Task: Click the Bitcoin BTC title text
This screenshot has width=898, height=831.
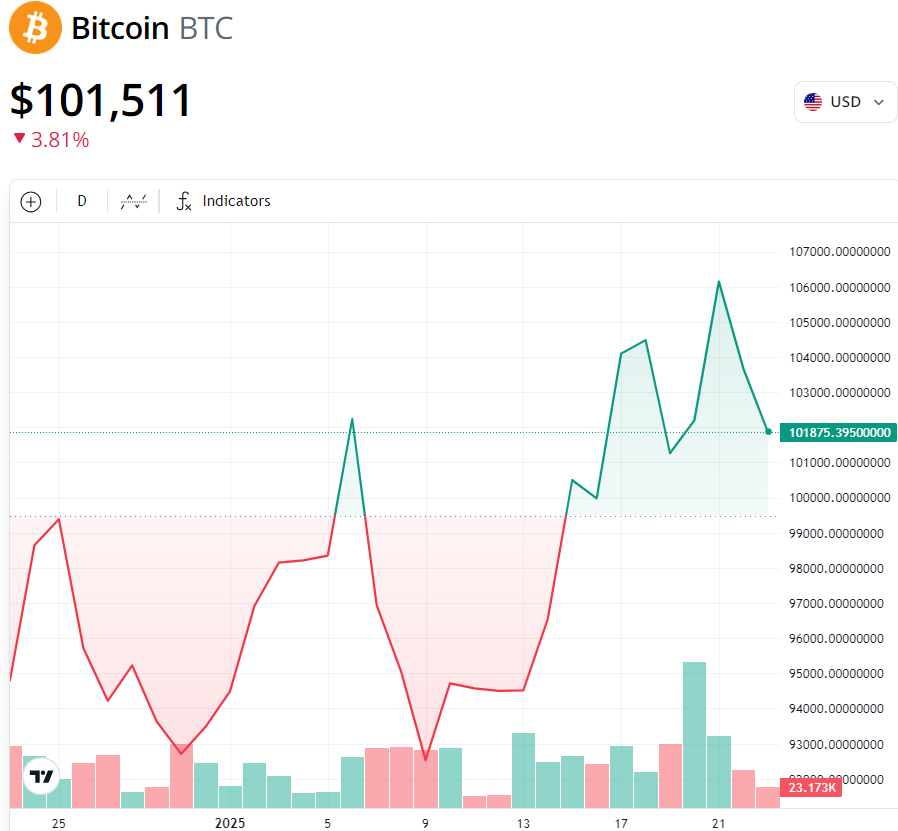Action: (x=152, y=28)
